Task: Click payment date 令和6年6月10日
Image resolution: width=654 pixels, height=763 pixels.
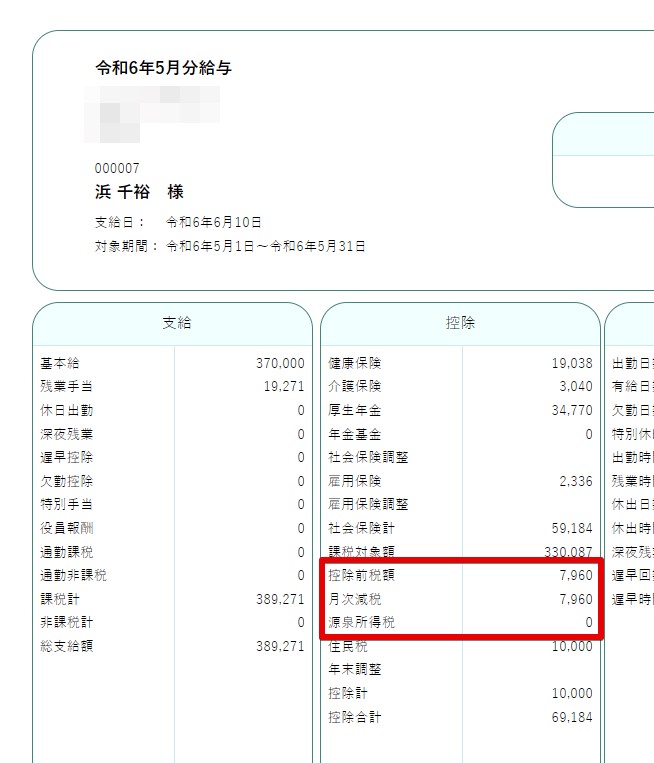Action: click(x=214, y=222)
